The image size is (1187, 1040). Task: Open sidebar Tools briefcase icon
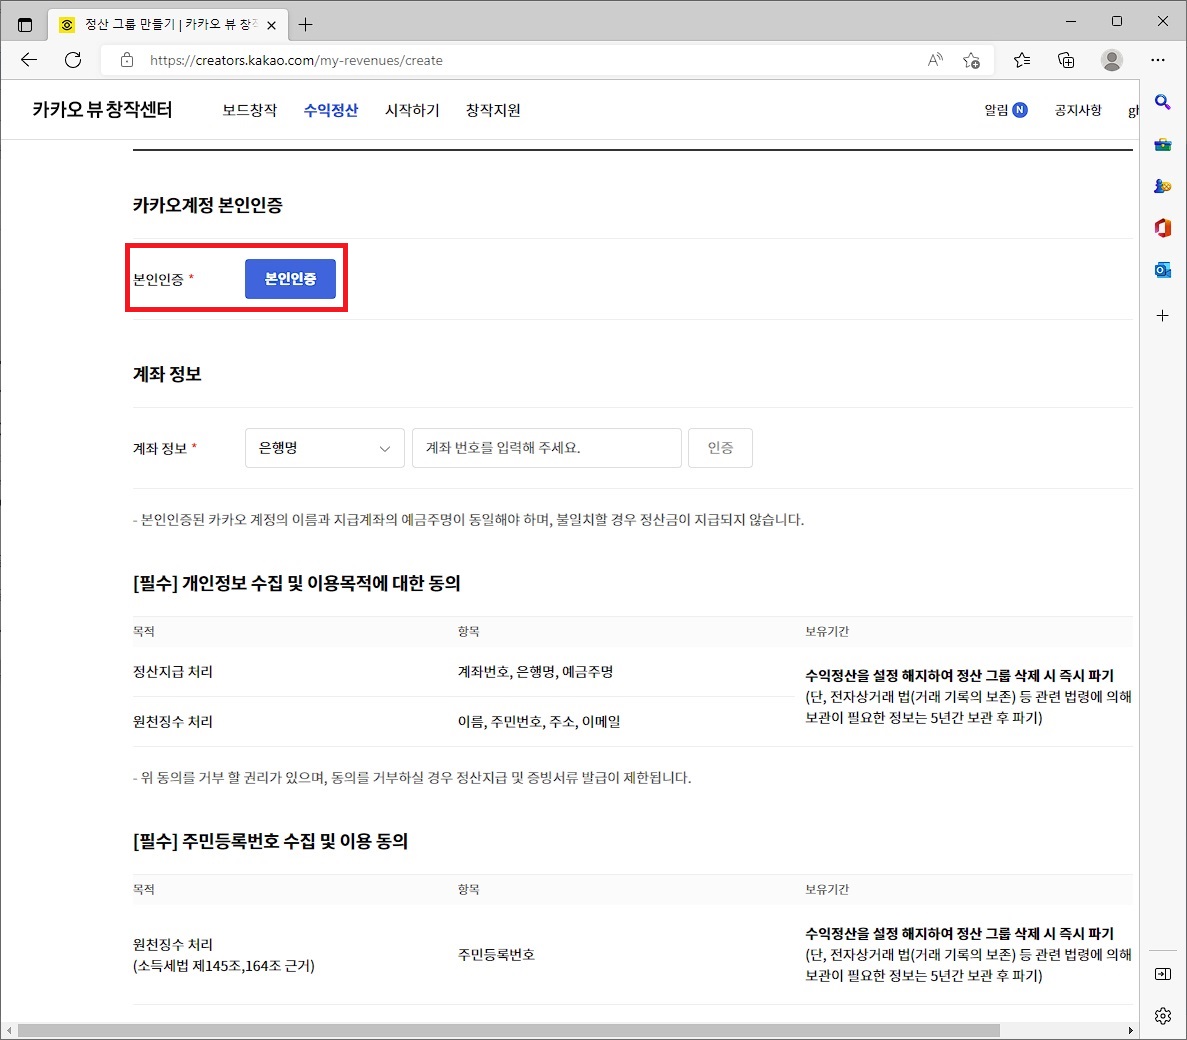[1163, 144]
